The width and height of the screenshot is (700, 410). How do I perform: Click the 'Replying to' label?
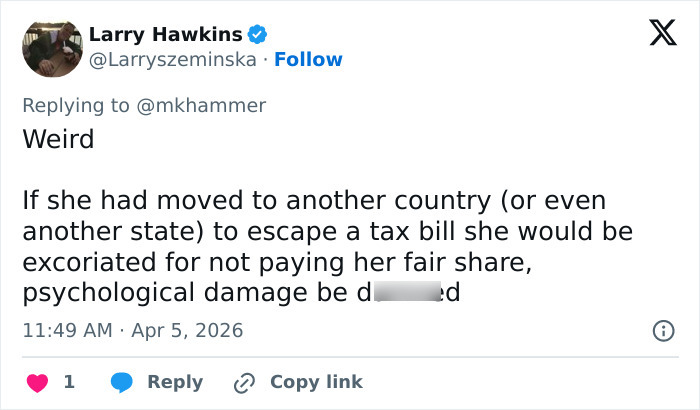[x=76, y=105]
